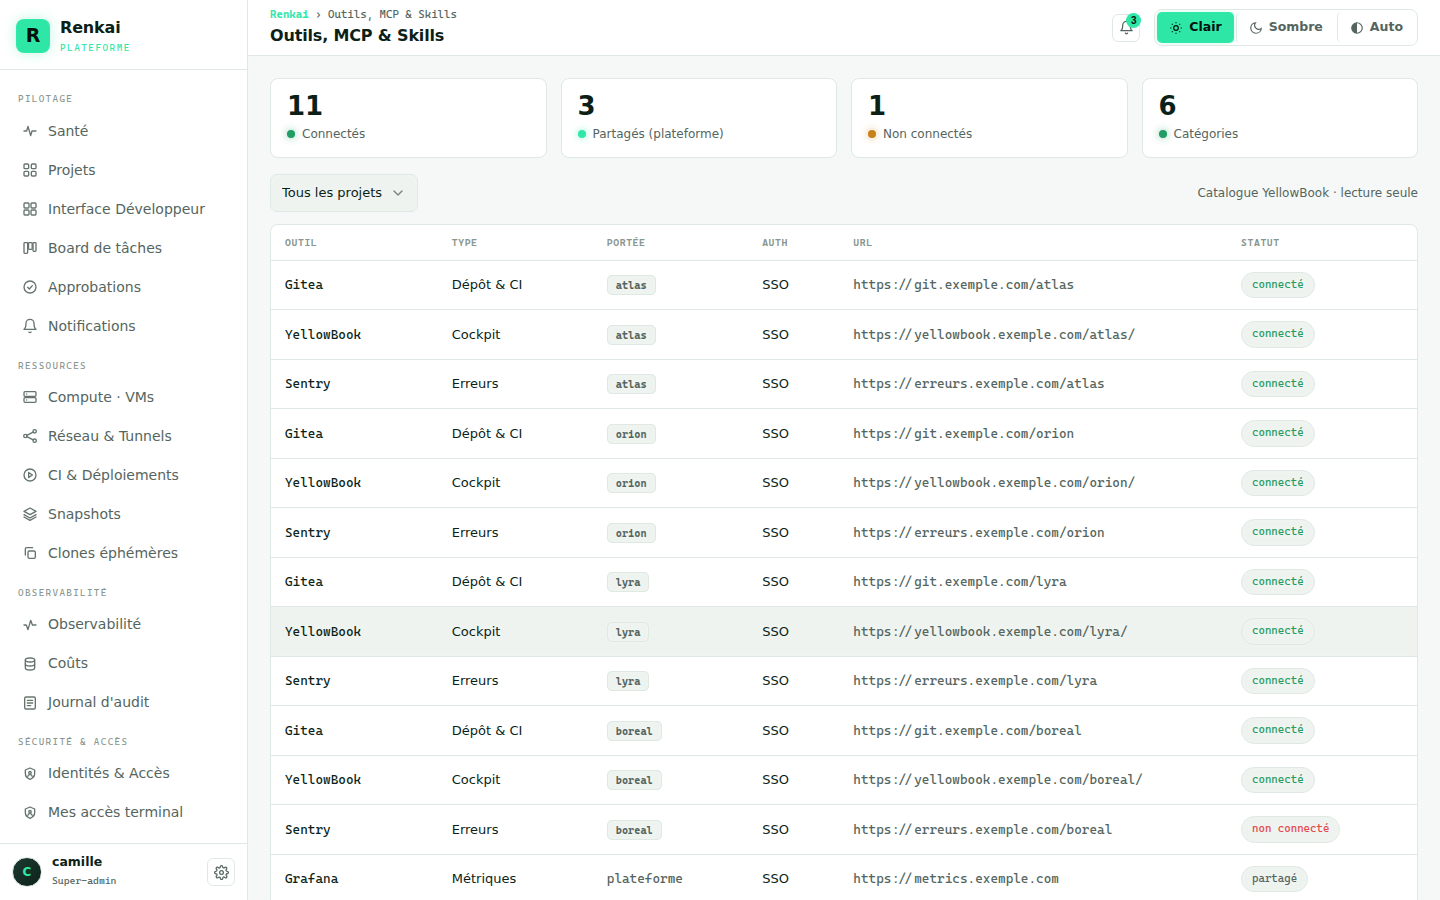
Task: Click URL https://yellowbook.exemple.com/lyra/
Action: click(990, 632)
